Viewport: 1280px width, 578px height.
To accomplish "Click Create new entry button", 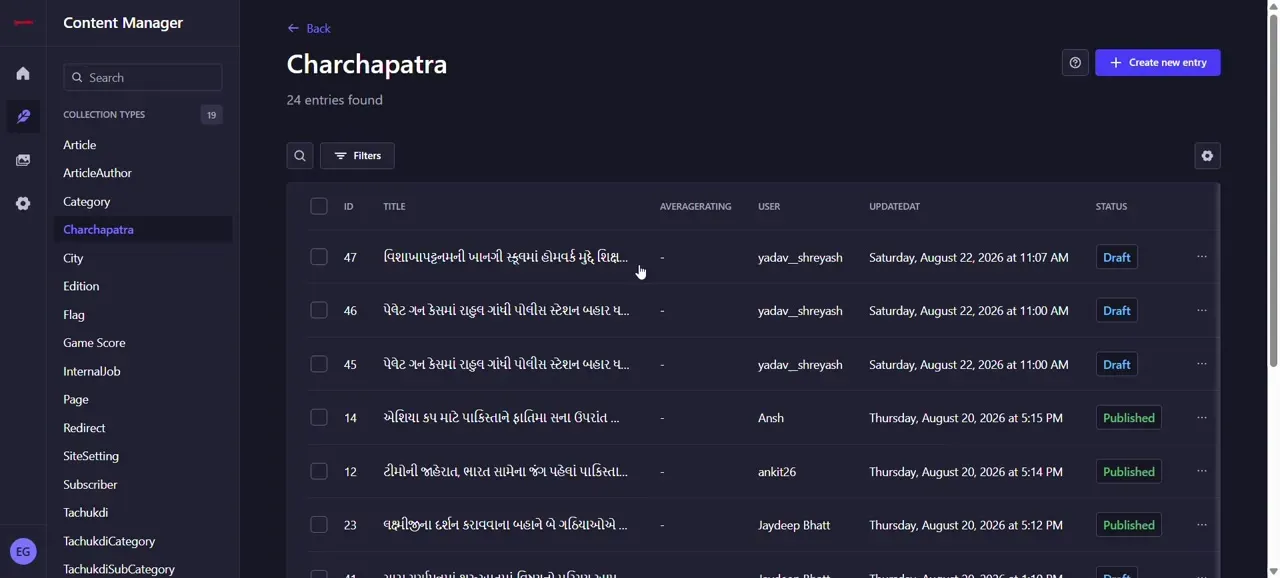I will click(x=1158, y=63).
